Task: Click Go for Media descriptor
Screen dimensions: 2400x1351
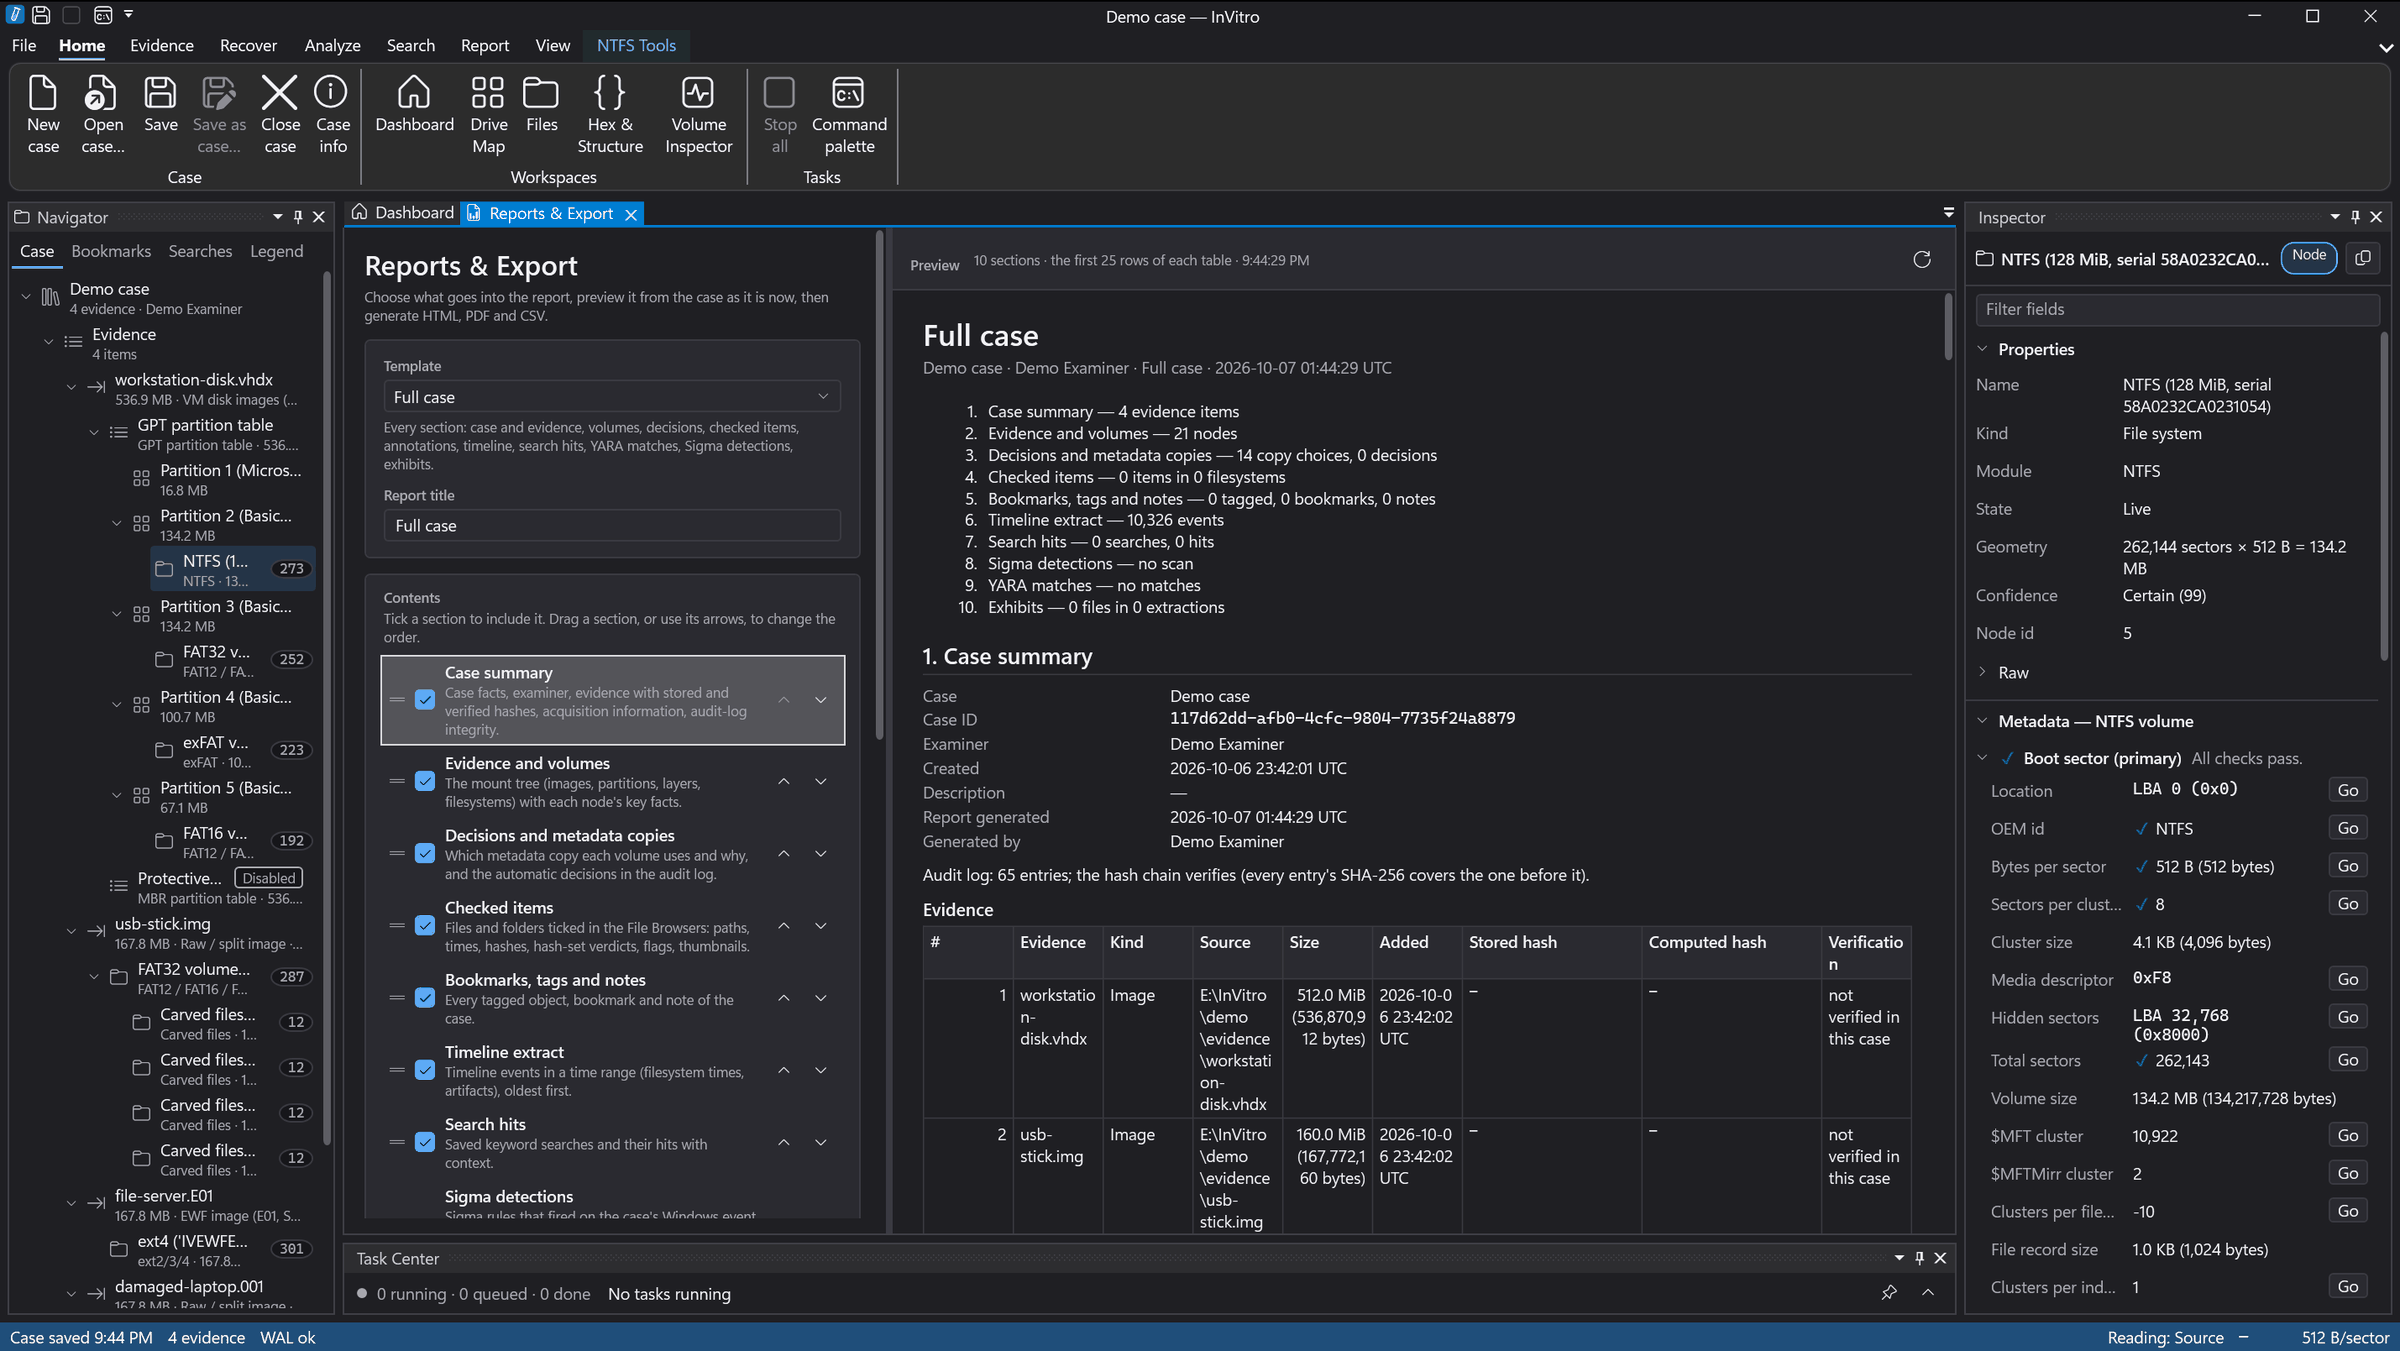Action: [2347, 979]
